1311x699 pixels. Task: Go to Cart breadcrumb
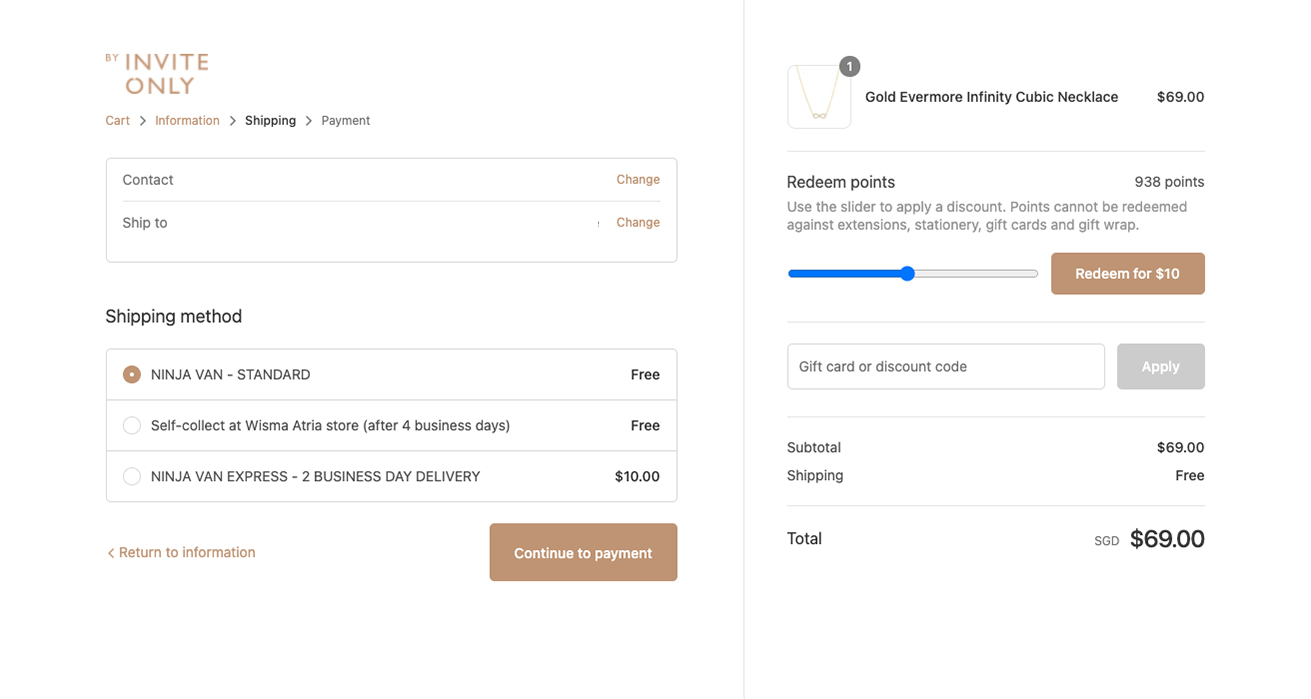click(117, 121)
